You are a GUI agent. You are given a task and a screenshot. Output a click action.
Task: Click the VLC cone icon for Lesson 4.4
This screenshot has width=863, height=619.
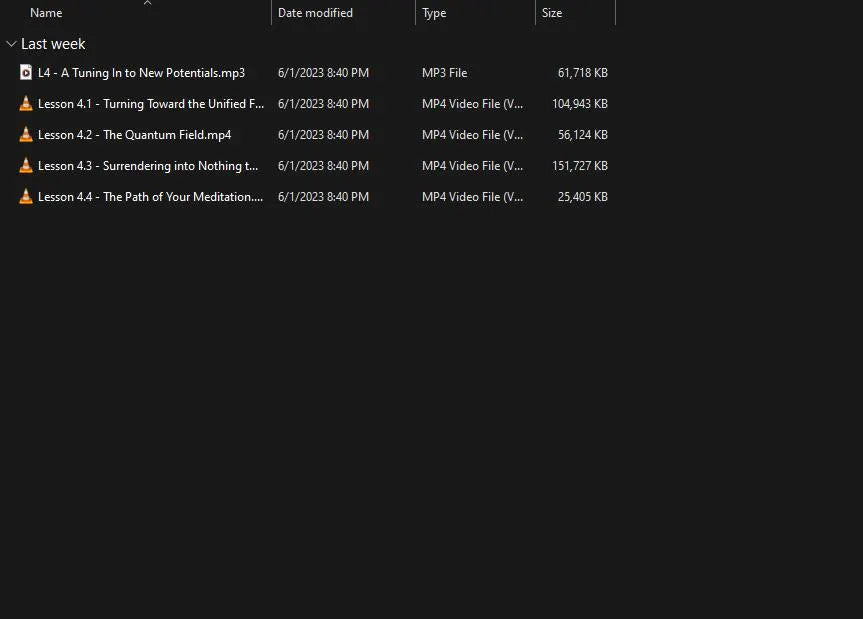tap(26, 197)
